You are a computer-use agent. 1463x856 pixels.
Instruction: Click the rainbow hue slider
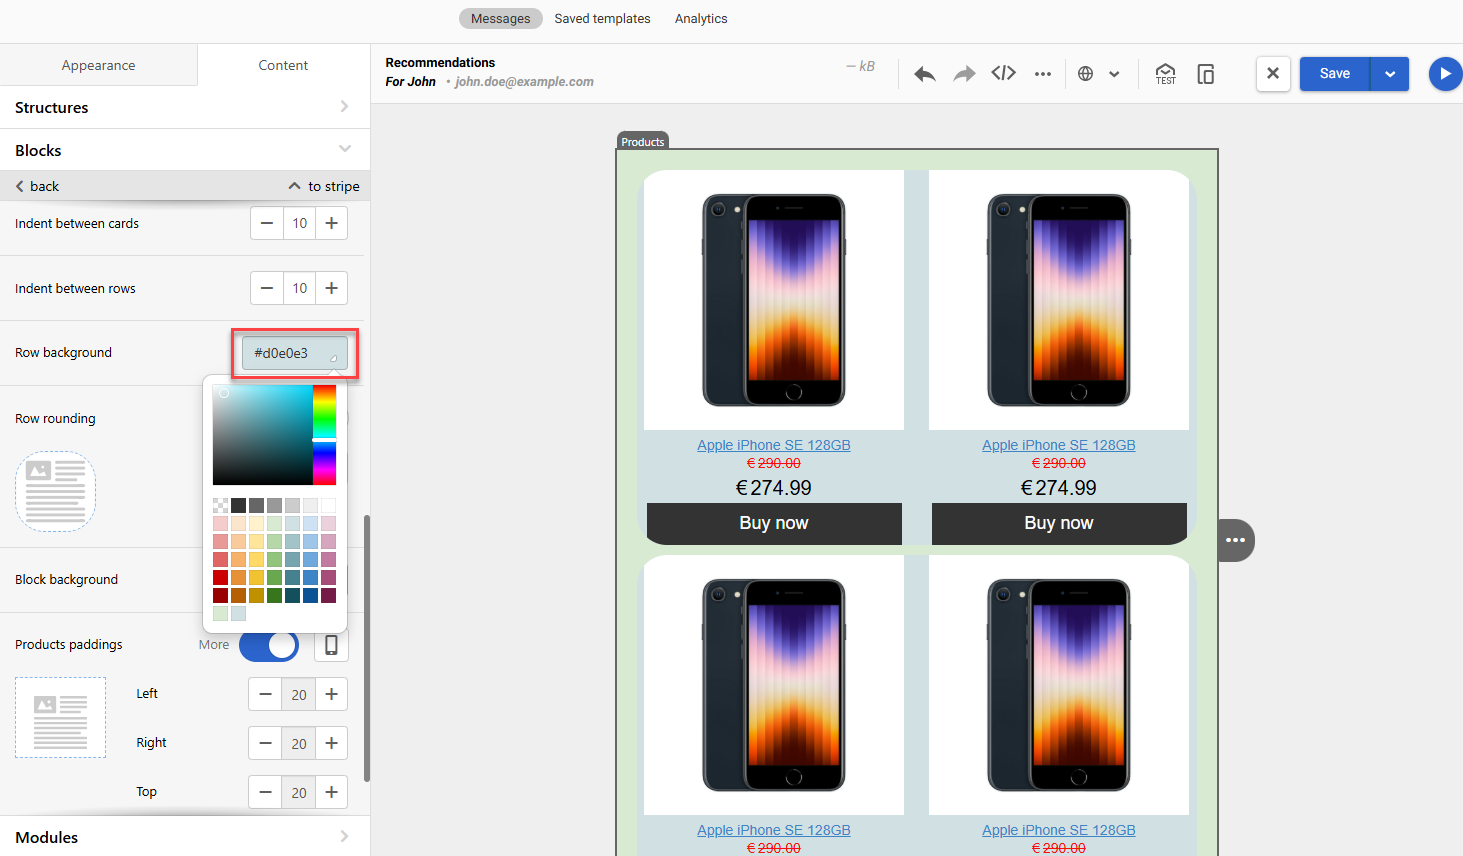click(x=324, y=435)
